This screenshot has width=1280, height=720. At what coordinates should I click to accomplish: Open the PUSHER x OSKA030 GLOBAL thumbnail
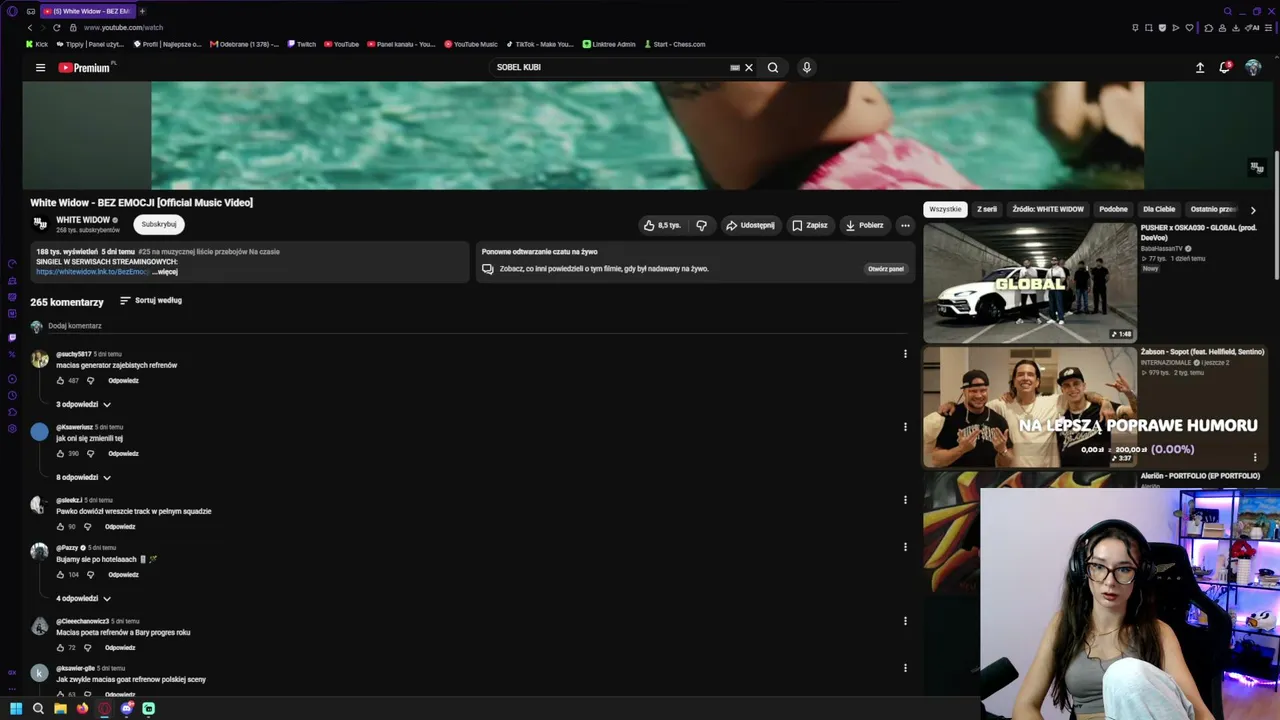pyautogui.click(x=1030, y=283)
